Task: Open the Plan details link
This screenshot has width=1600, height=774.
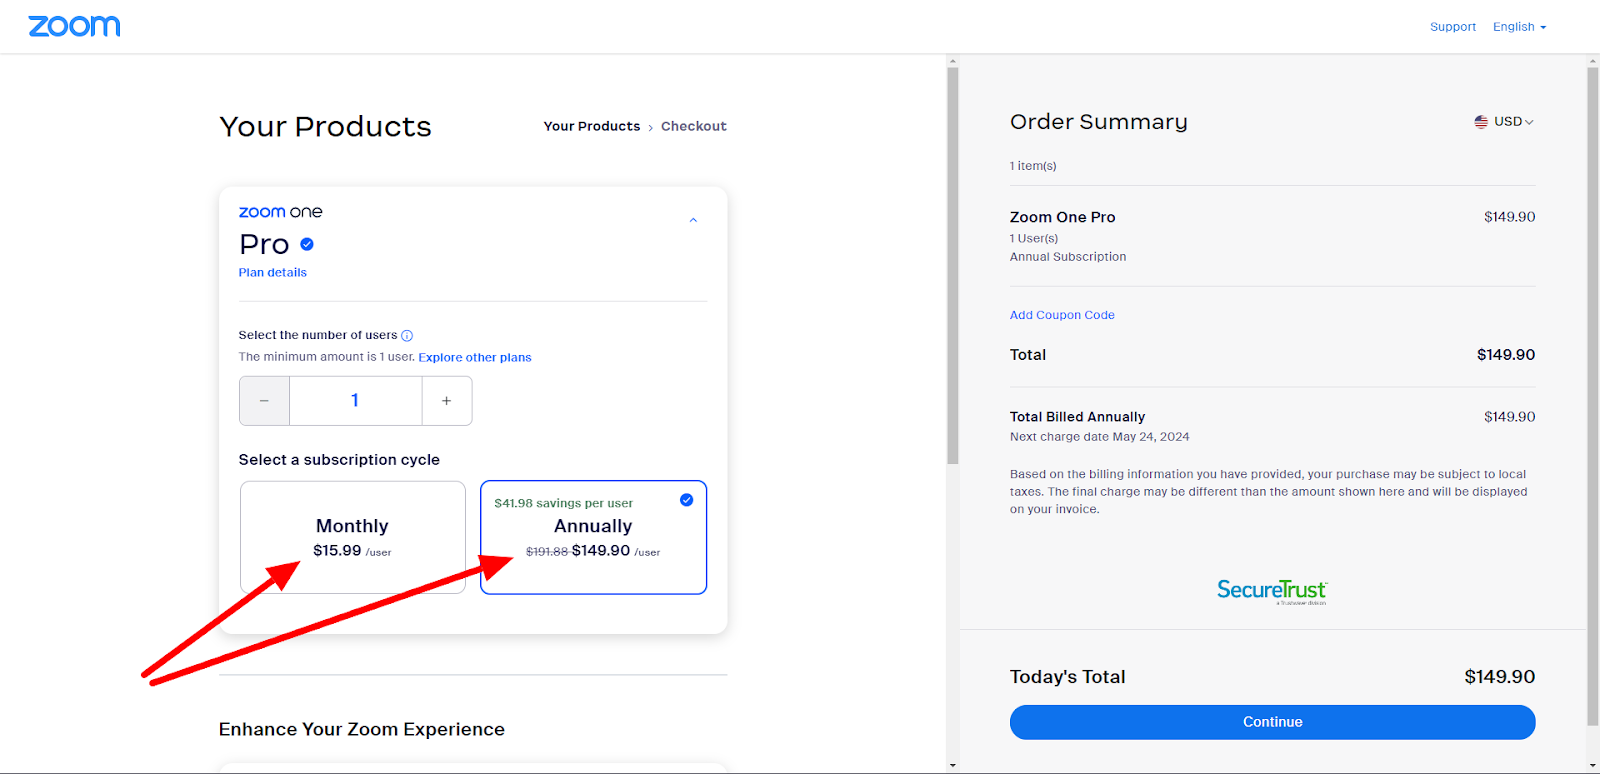Action: pos(272,273)
